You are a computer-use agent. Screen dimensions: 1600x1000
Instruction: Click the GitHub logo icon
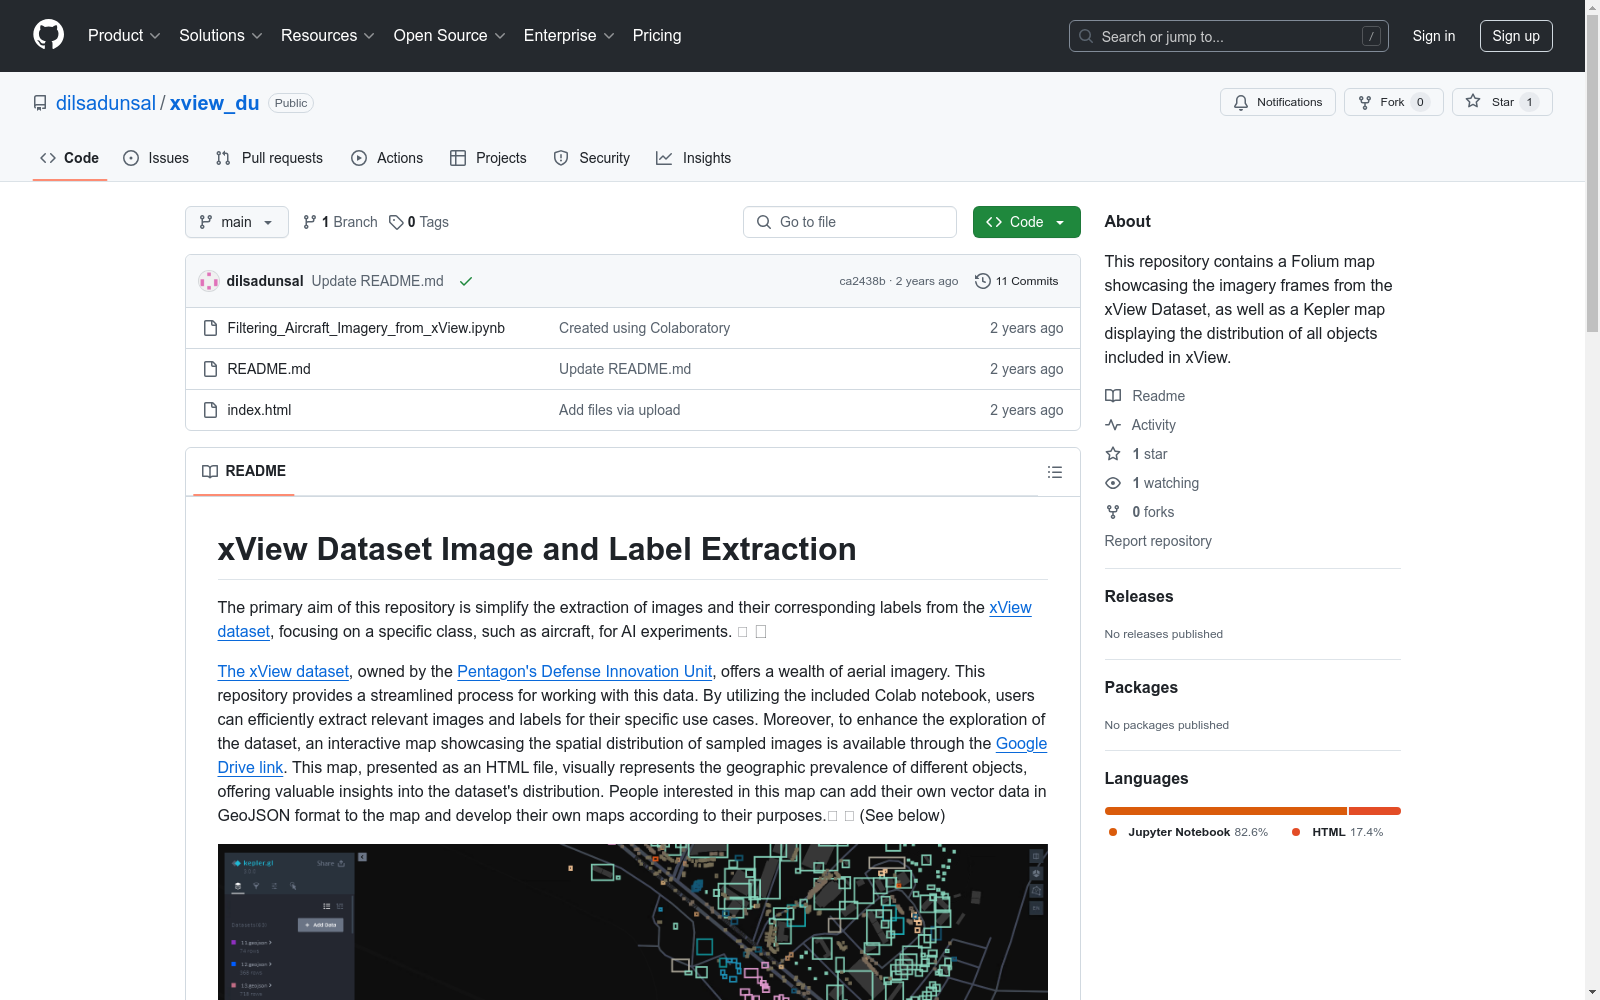[48, 35]
